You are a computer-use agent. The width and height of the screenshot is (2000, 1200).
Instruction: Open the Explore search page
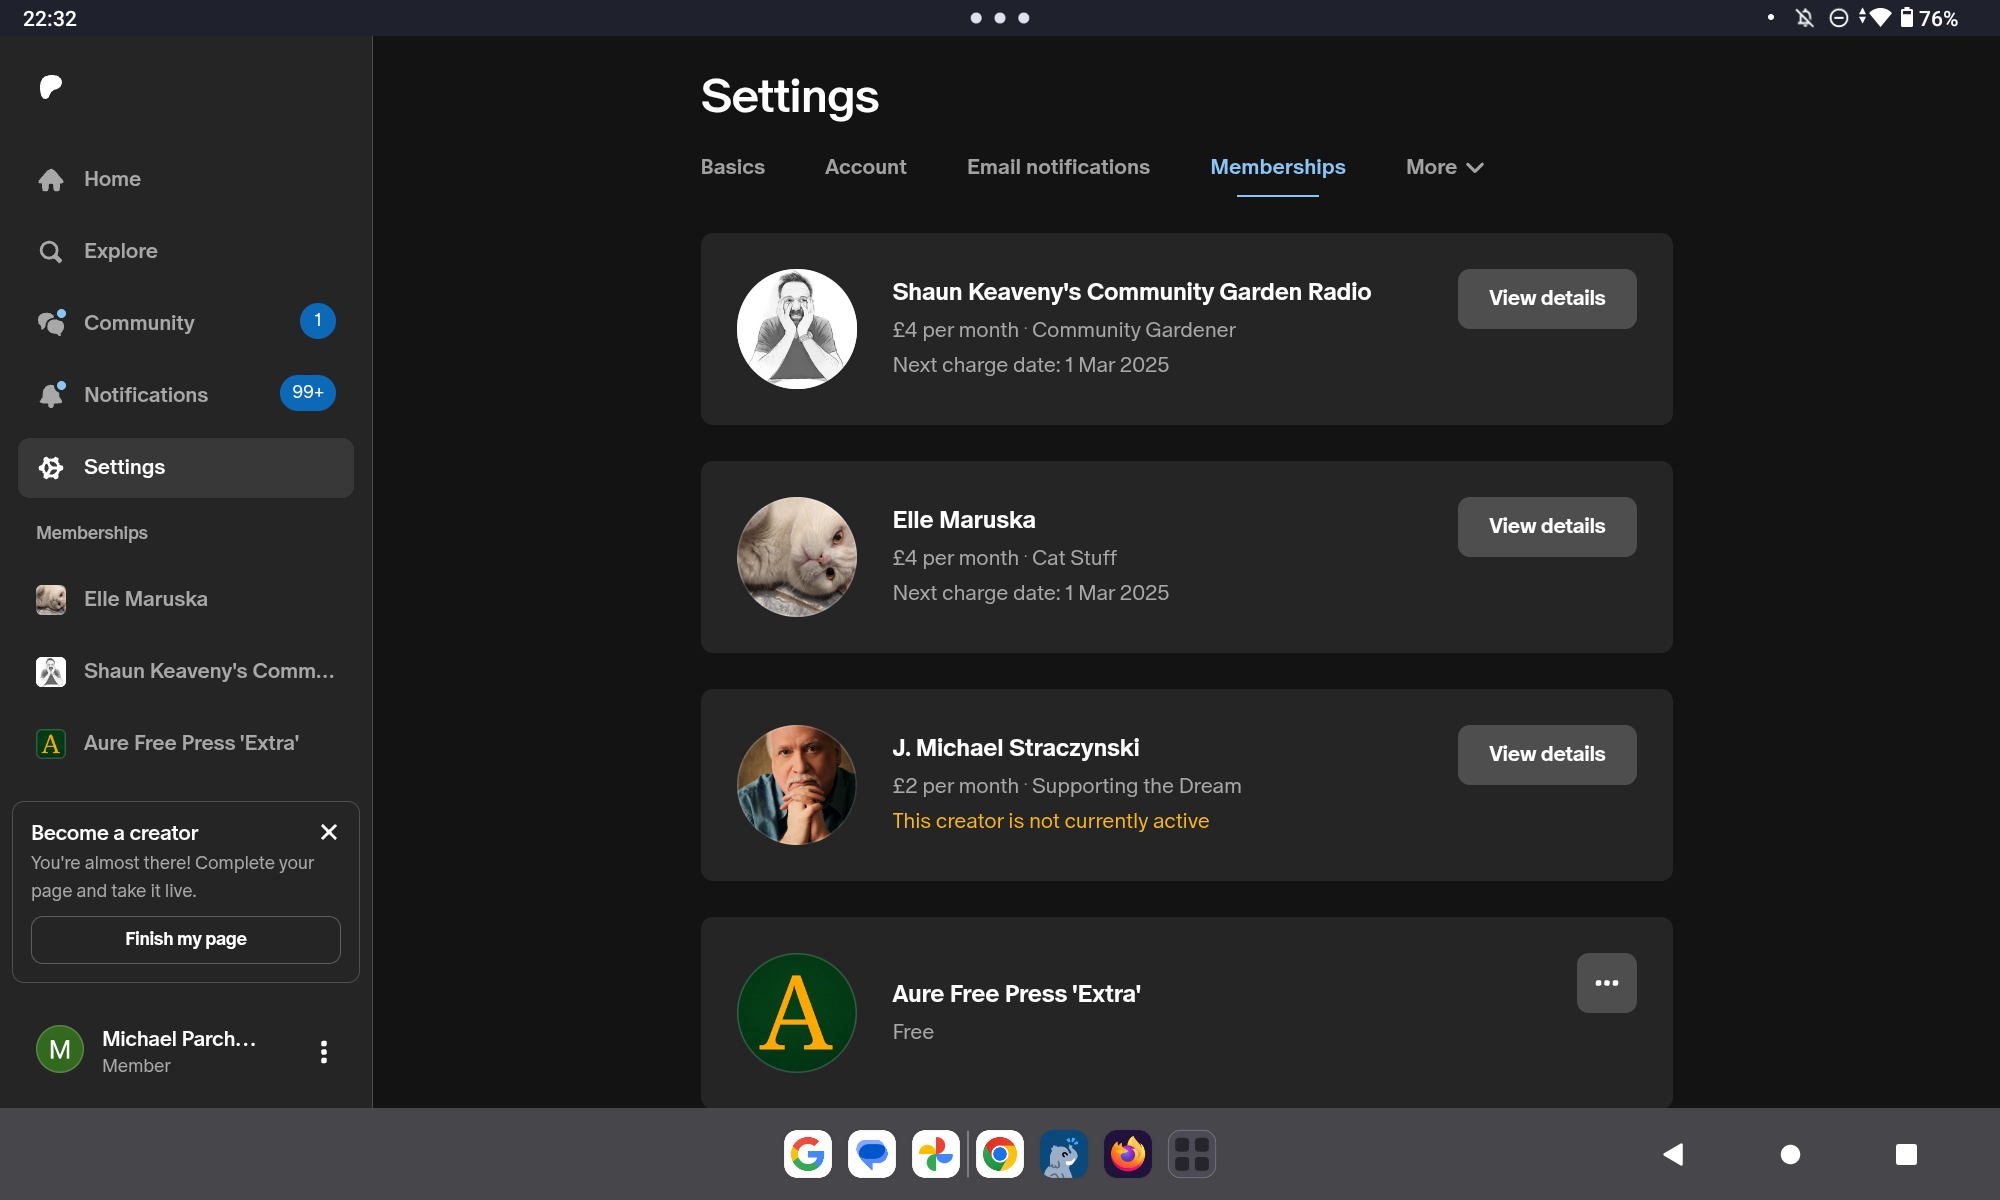click(x=120, y=251)
